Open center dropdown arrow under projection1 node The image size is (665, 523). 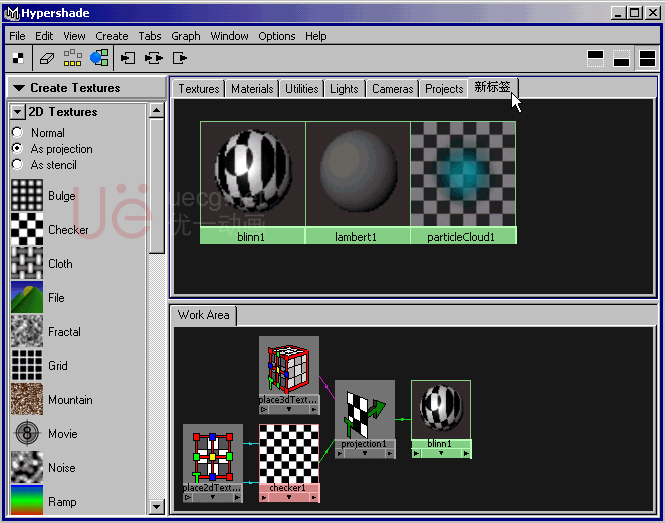(365, 453)
